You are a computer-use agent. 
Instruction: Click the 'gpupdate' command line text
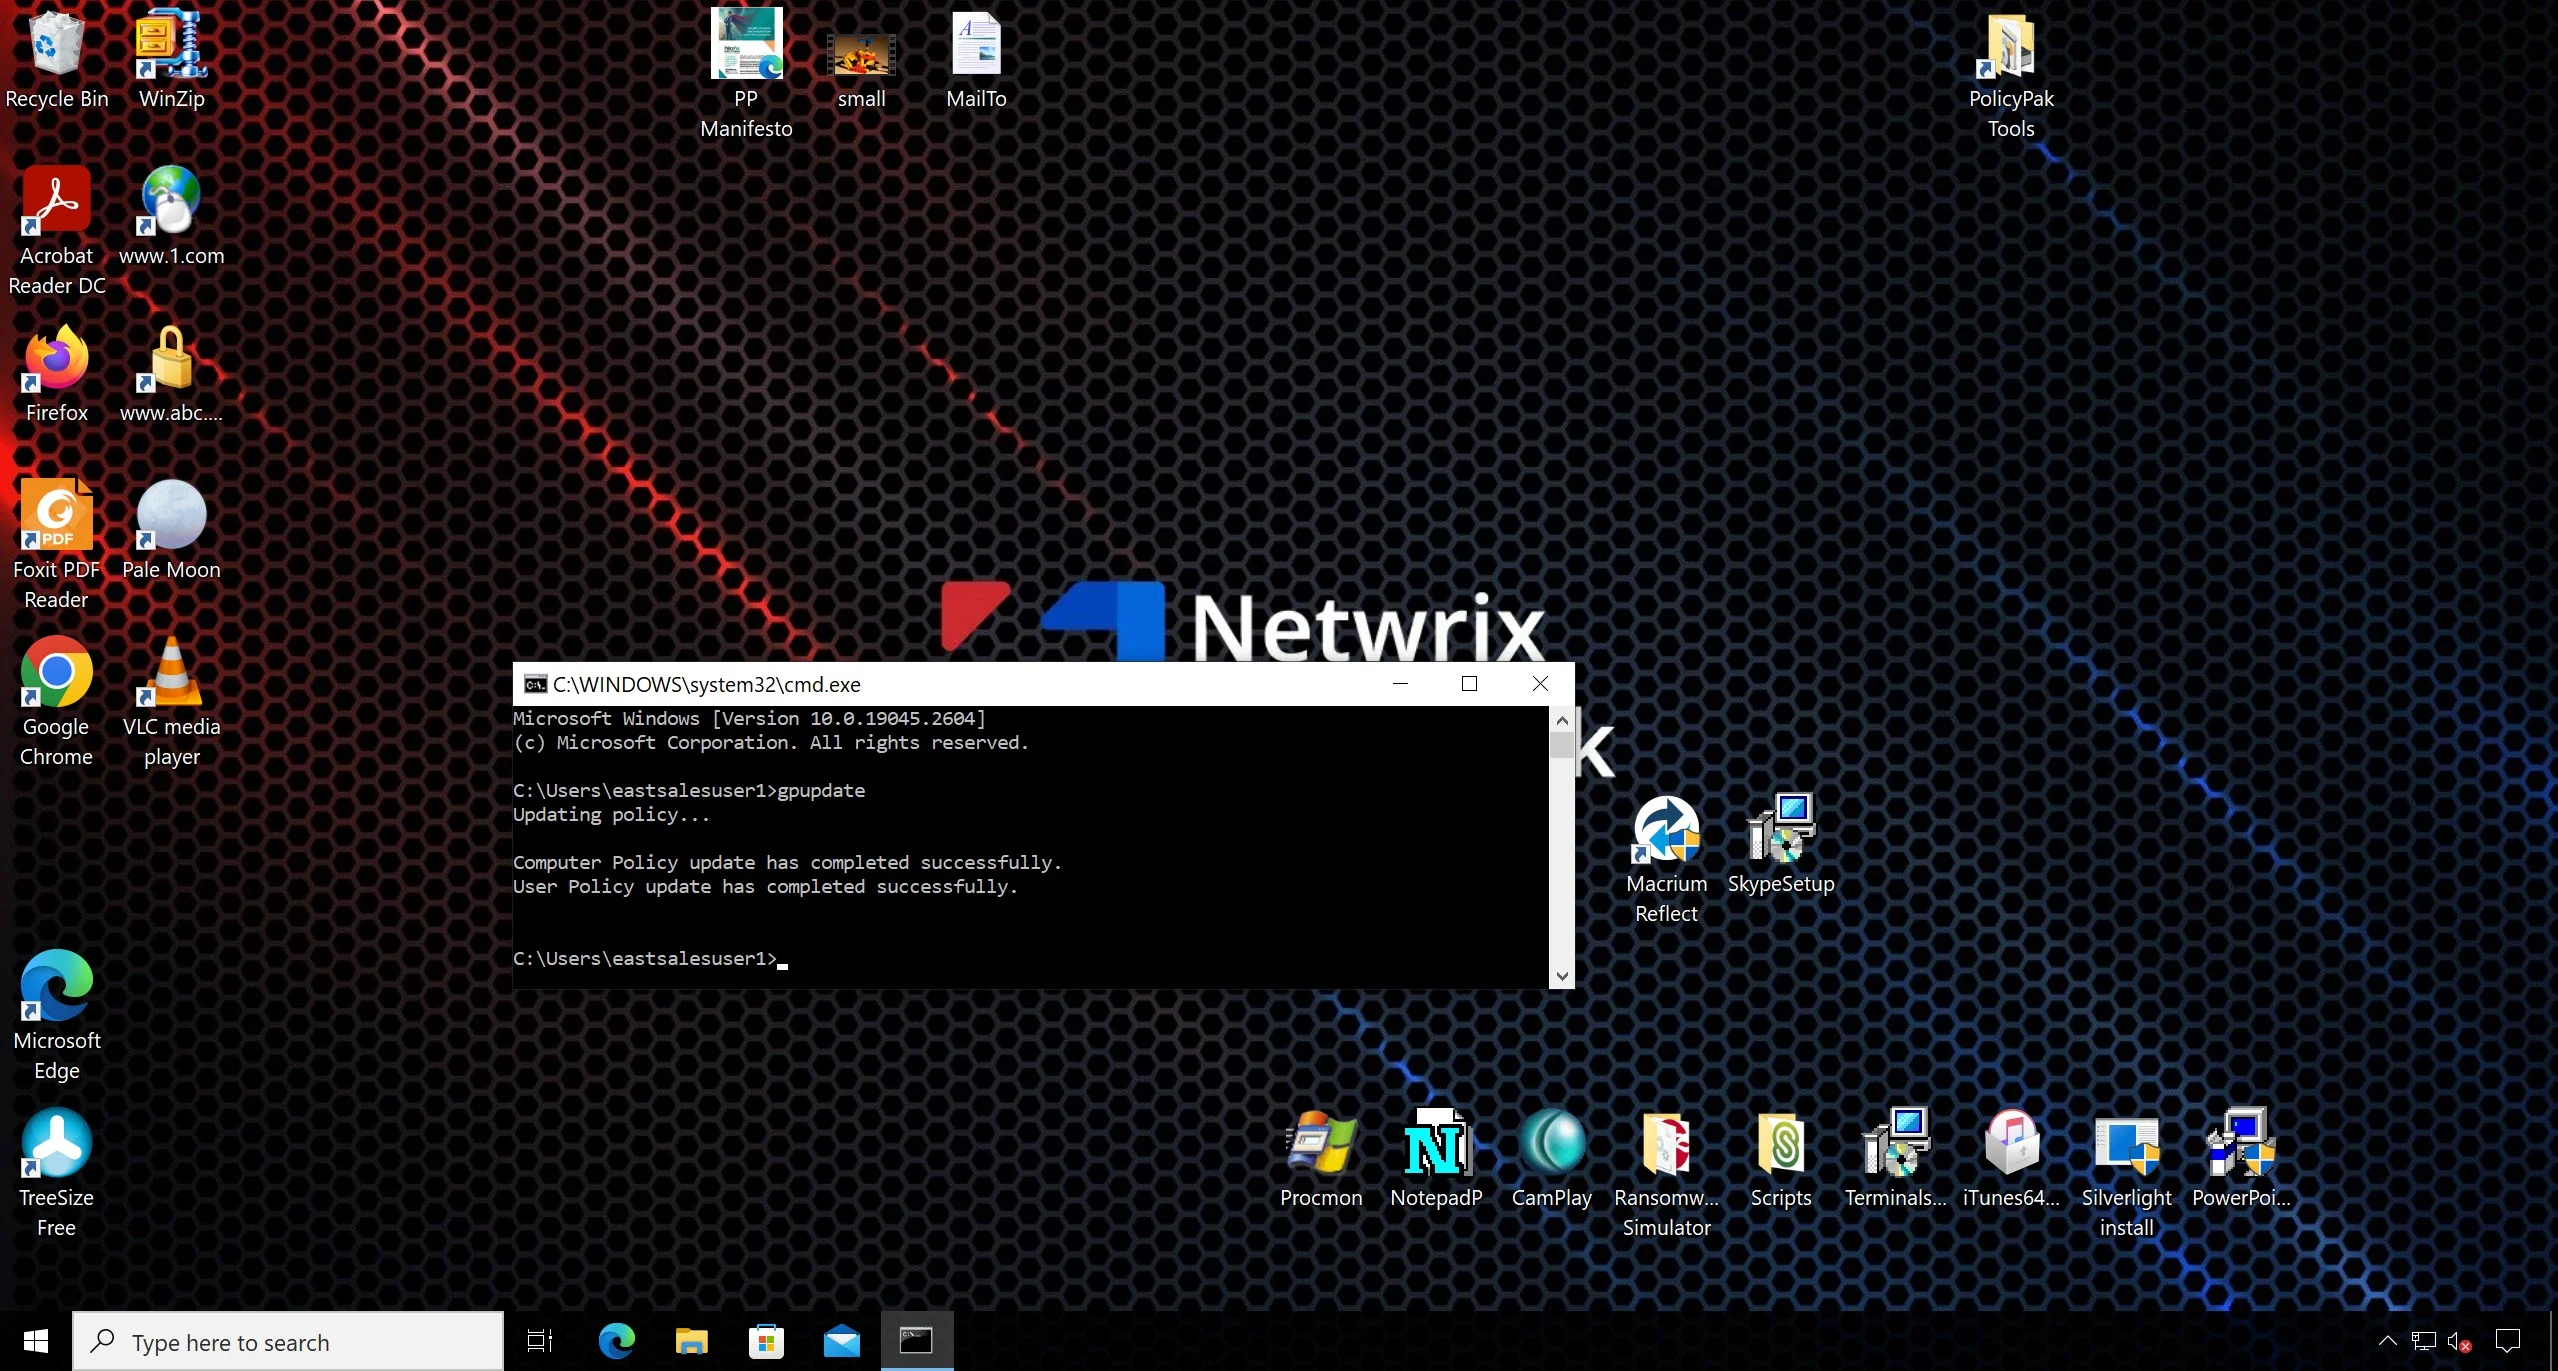(x=821, y=790)
